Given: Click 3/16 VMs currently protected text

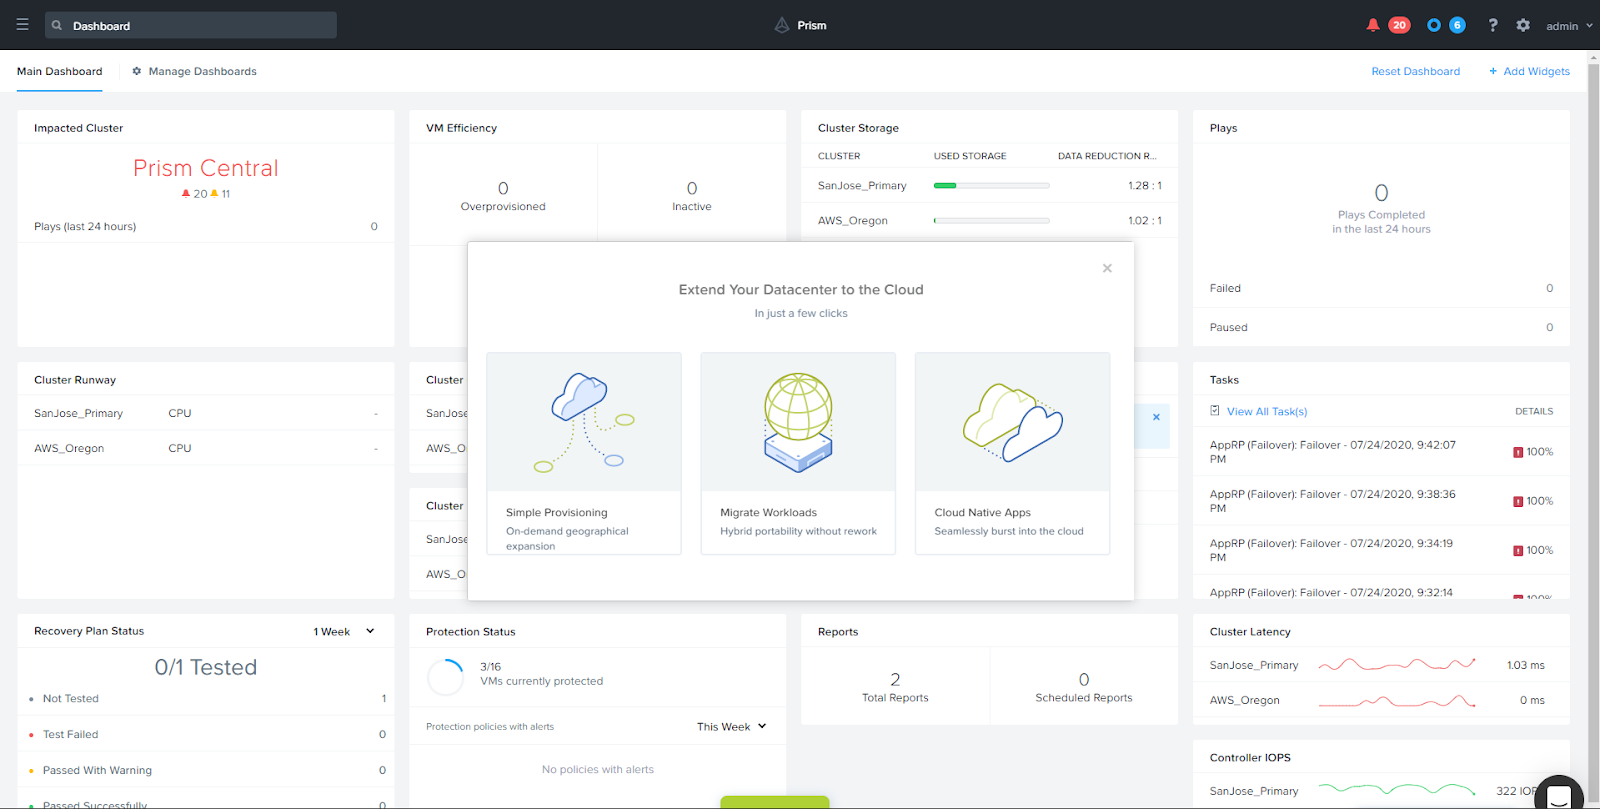Looking at the screenshot, I should tap(541, 674).
